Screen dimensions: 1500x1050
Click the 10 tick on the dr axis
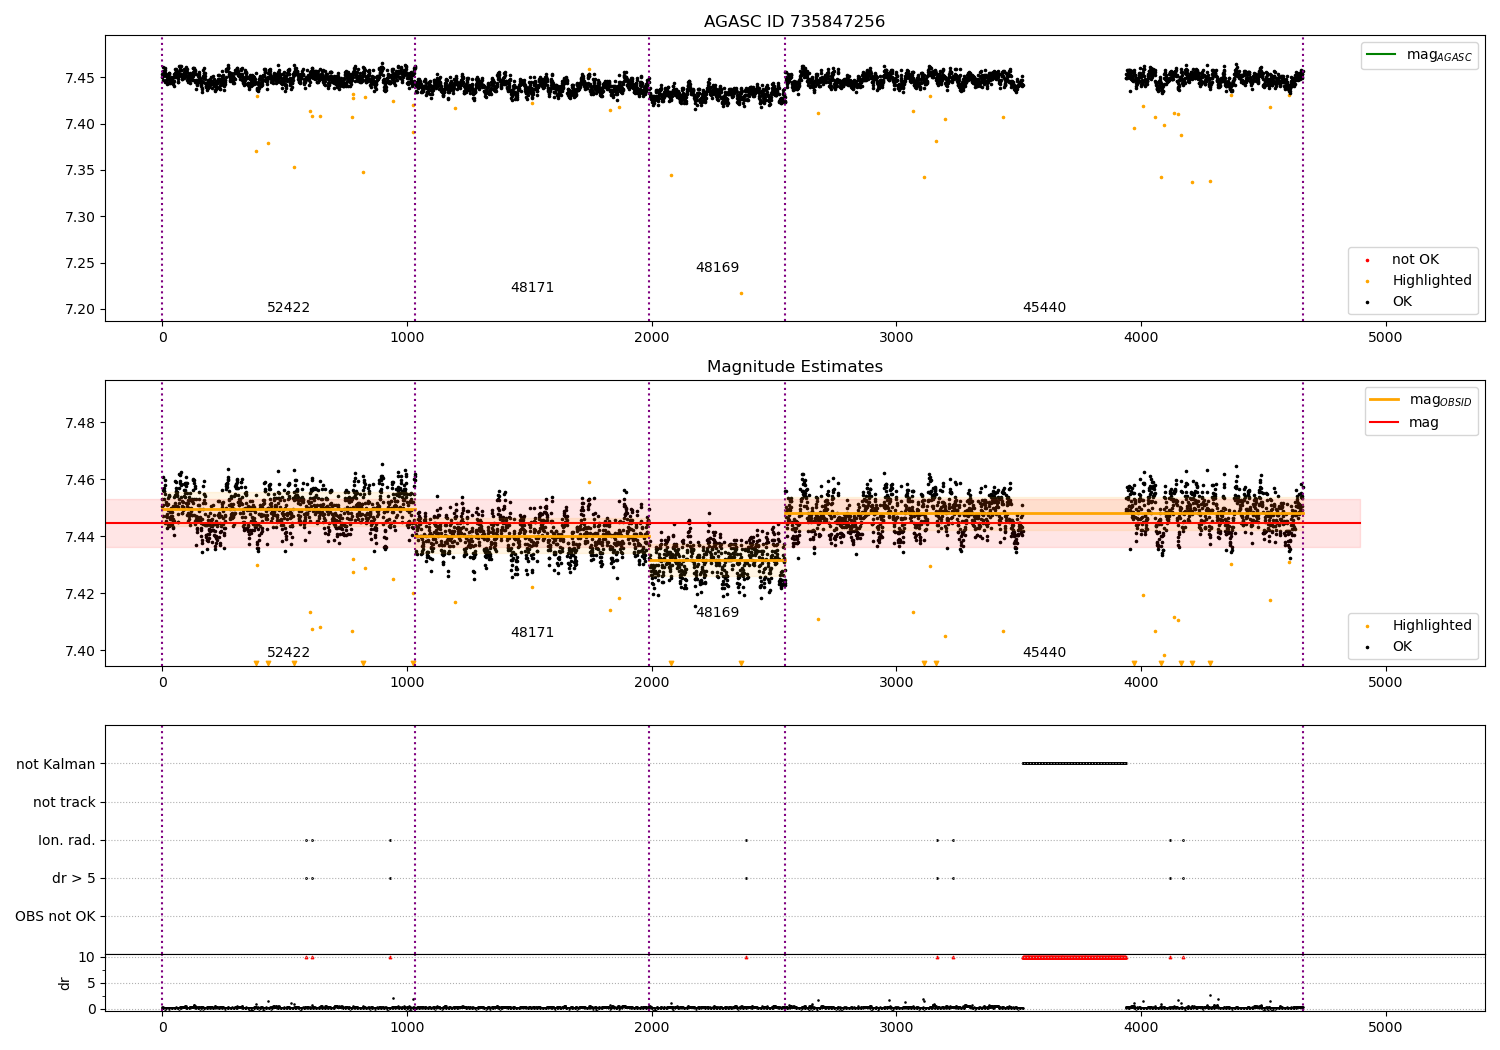(87, 957)
